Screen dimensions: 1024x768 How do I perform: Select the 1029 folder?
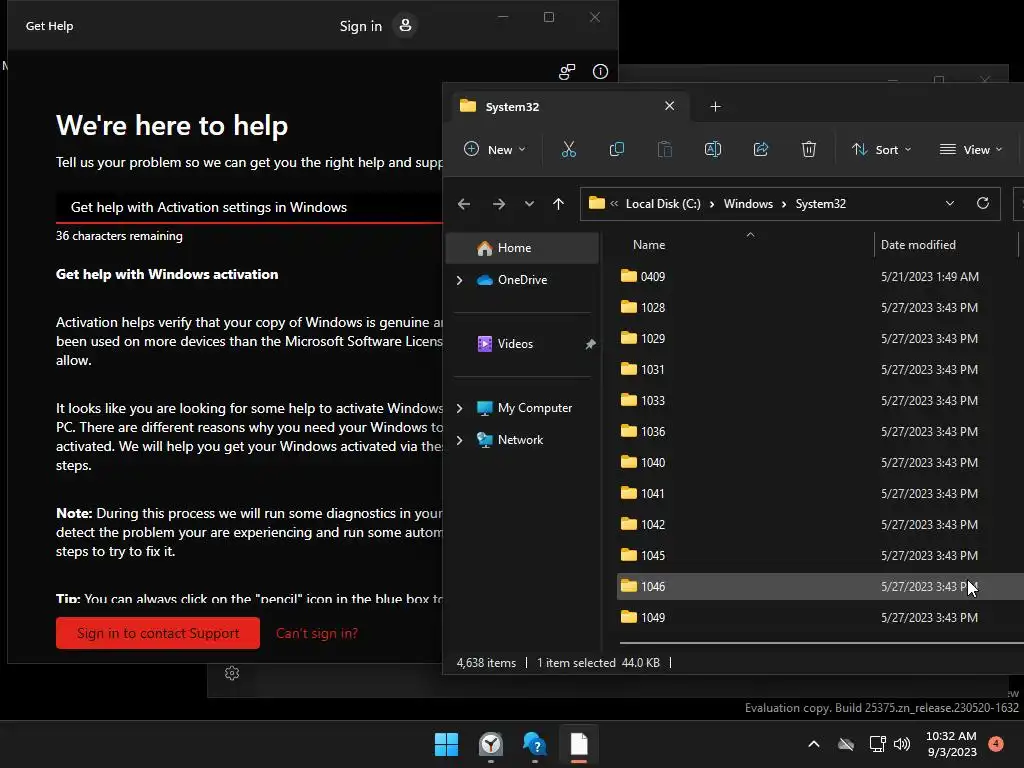coord(820,338)
